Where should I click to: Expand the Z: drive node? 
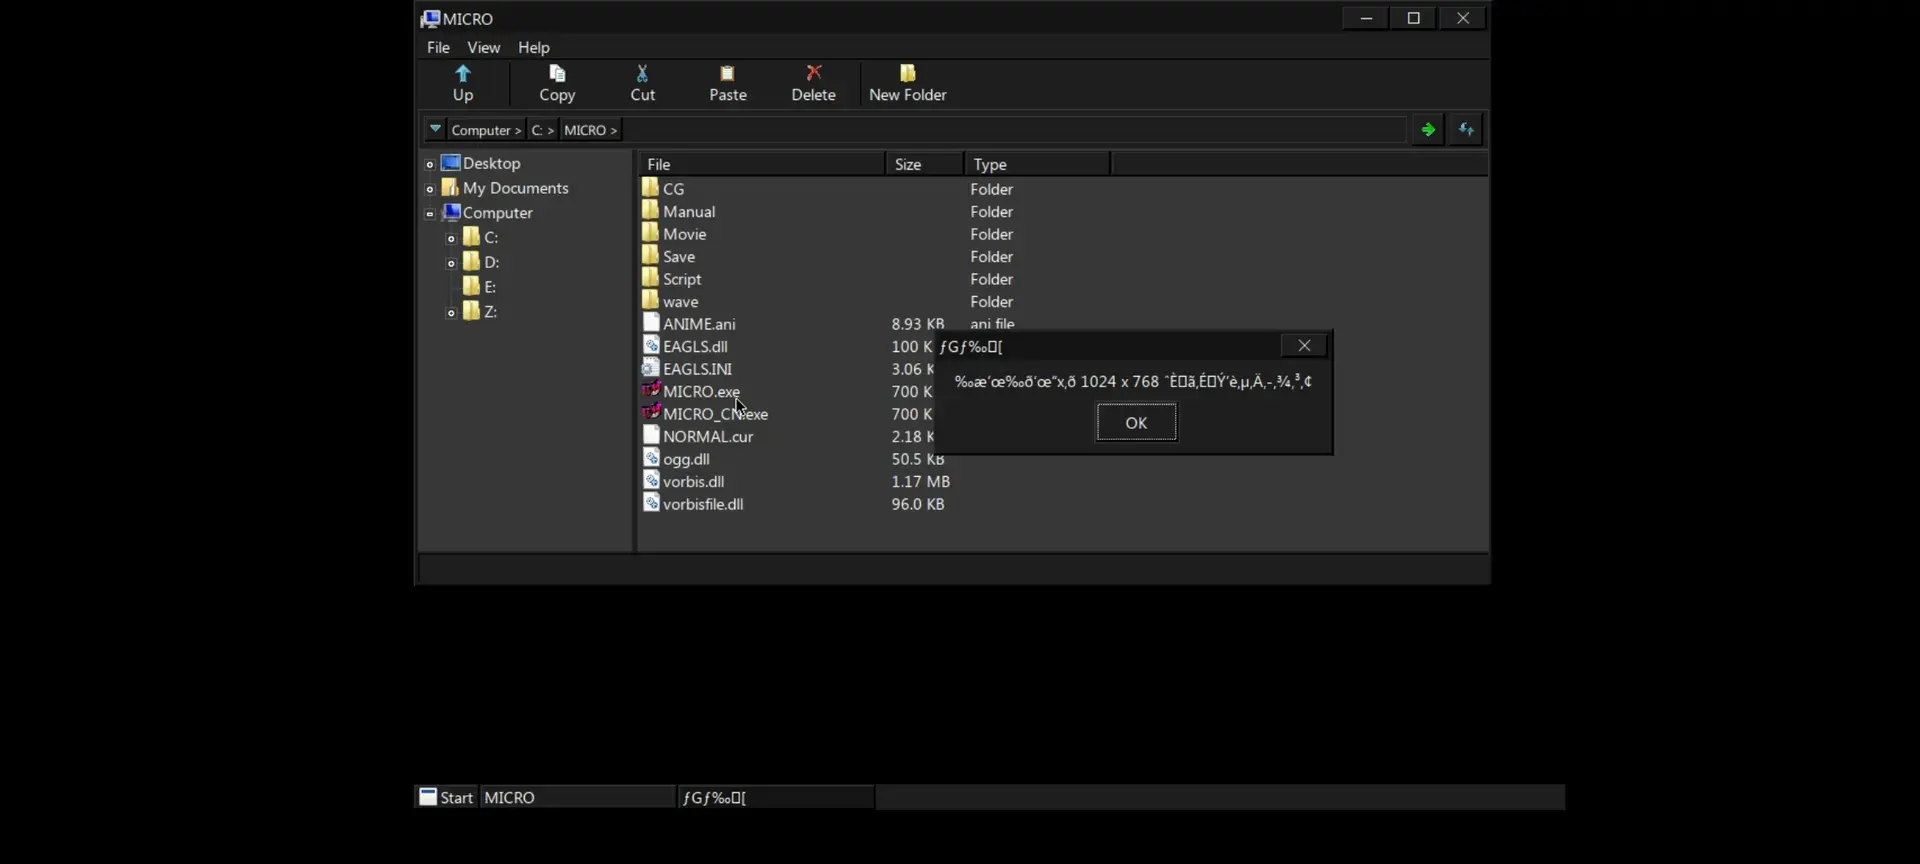click(451, 313)
